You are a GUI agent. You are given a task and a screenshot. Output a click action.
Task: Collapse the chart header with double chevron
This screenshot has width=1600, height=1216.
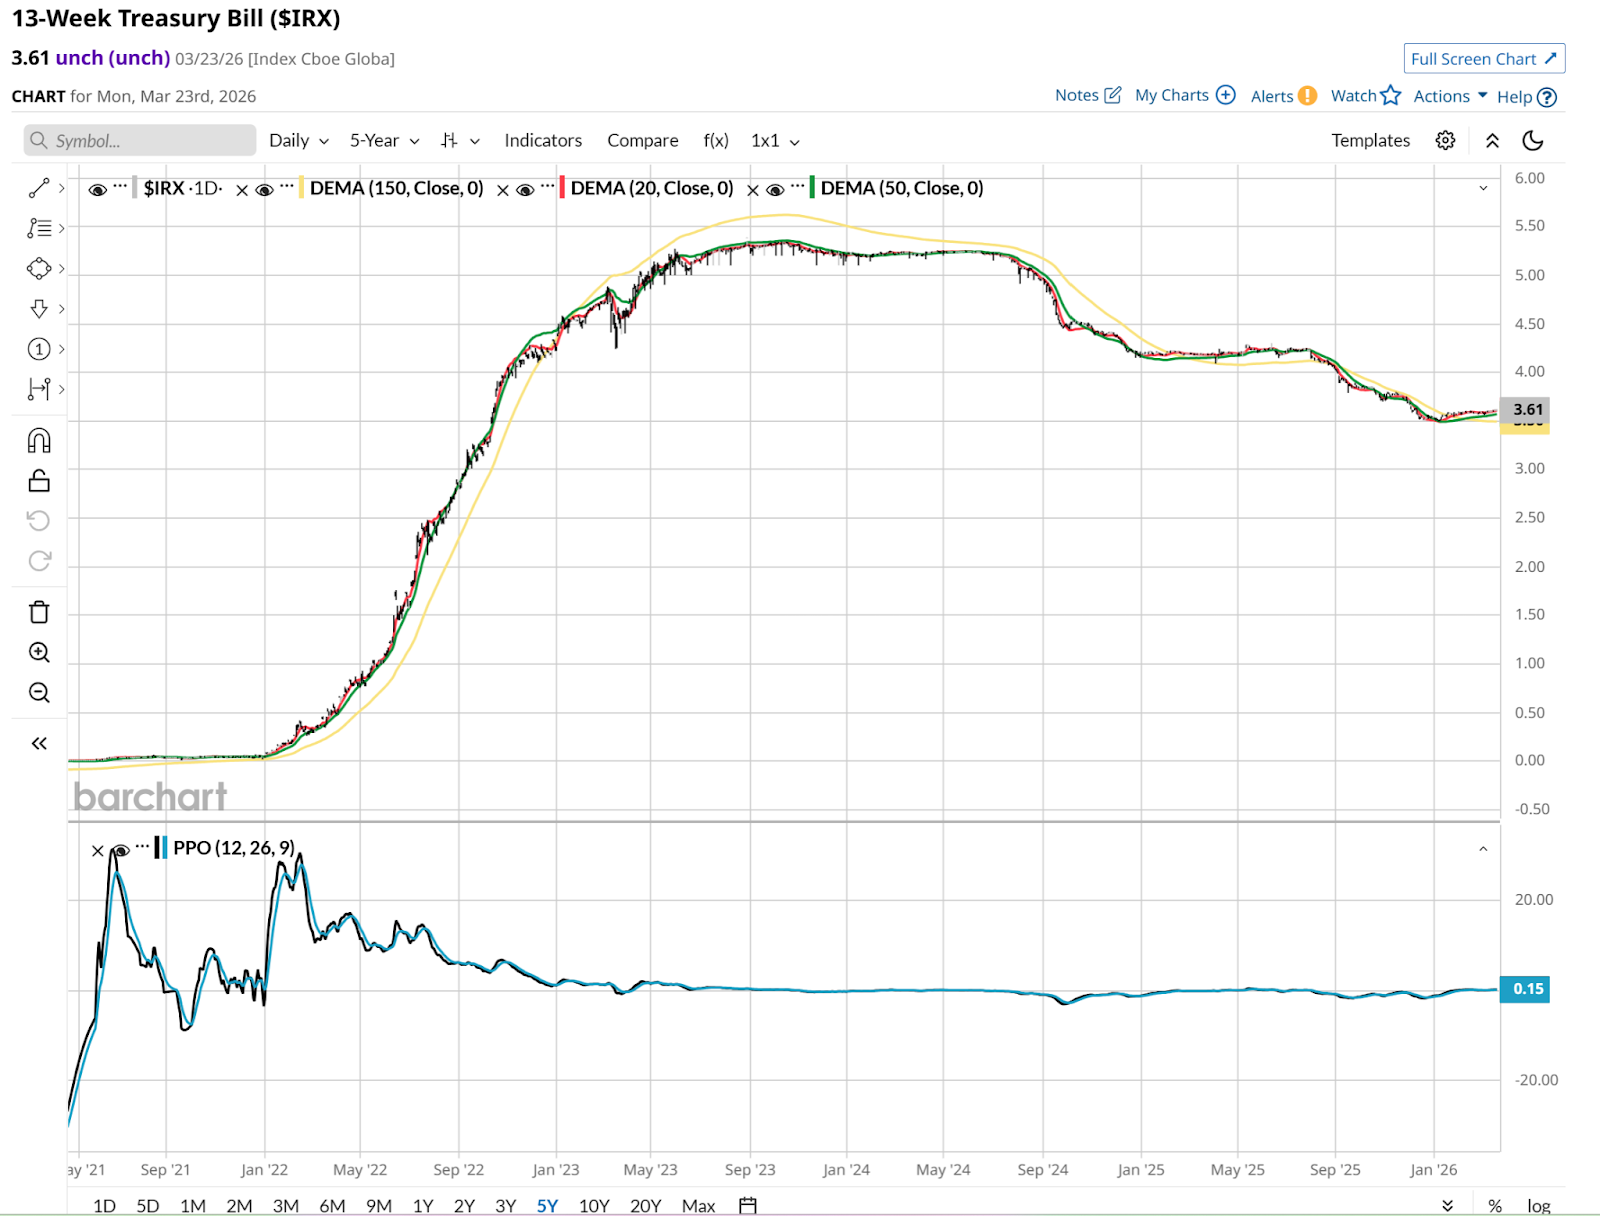point(1492,140)
